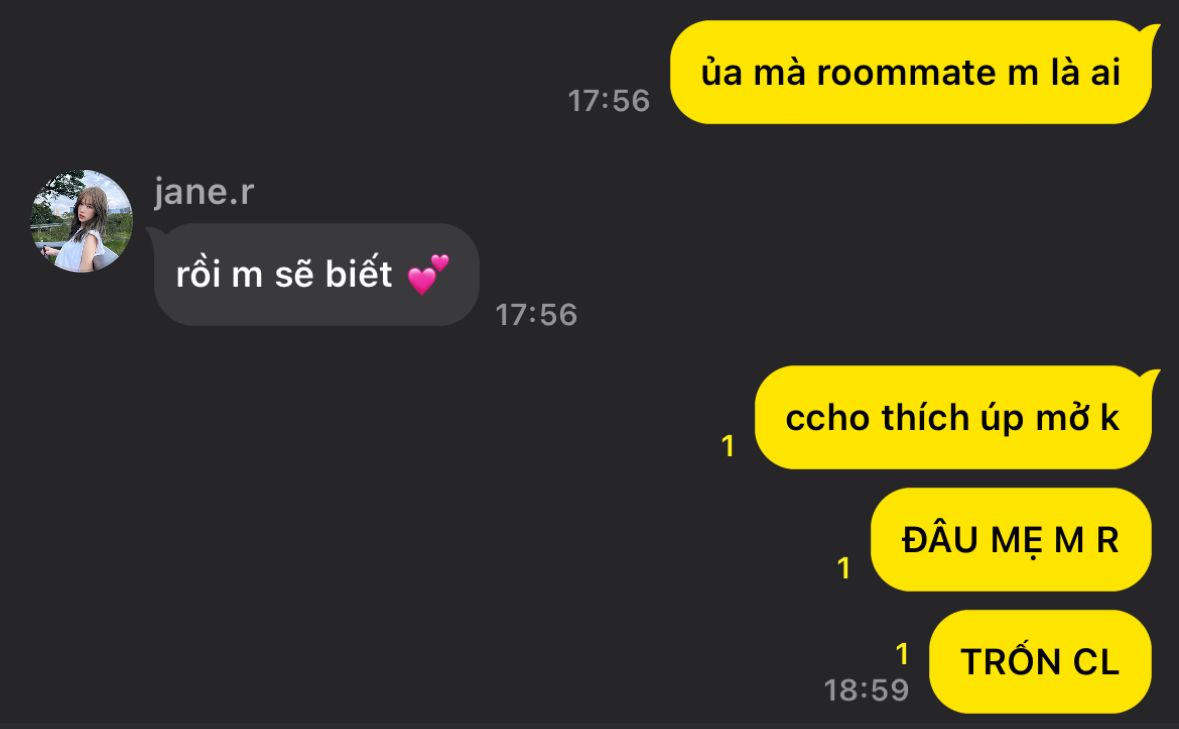Tap the jane.r username label
1179x729 pixels.
[204, 191]
